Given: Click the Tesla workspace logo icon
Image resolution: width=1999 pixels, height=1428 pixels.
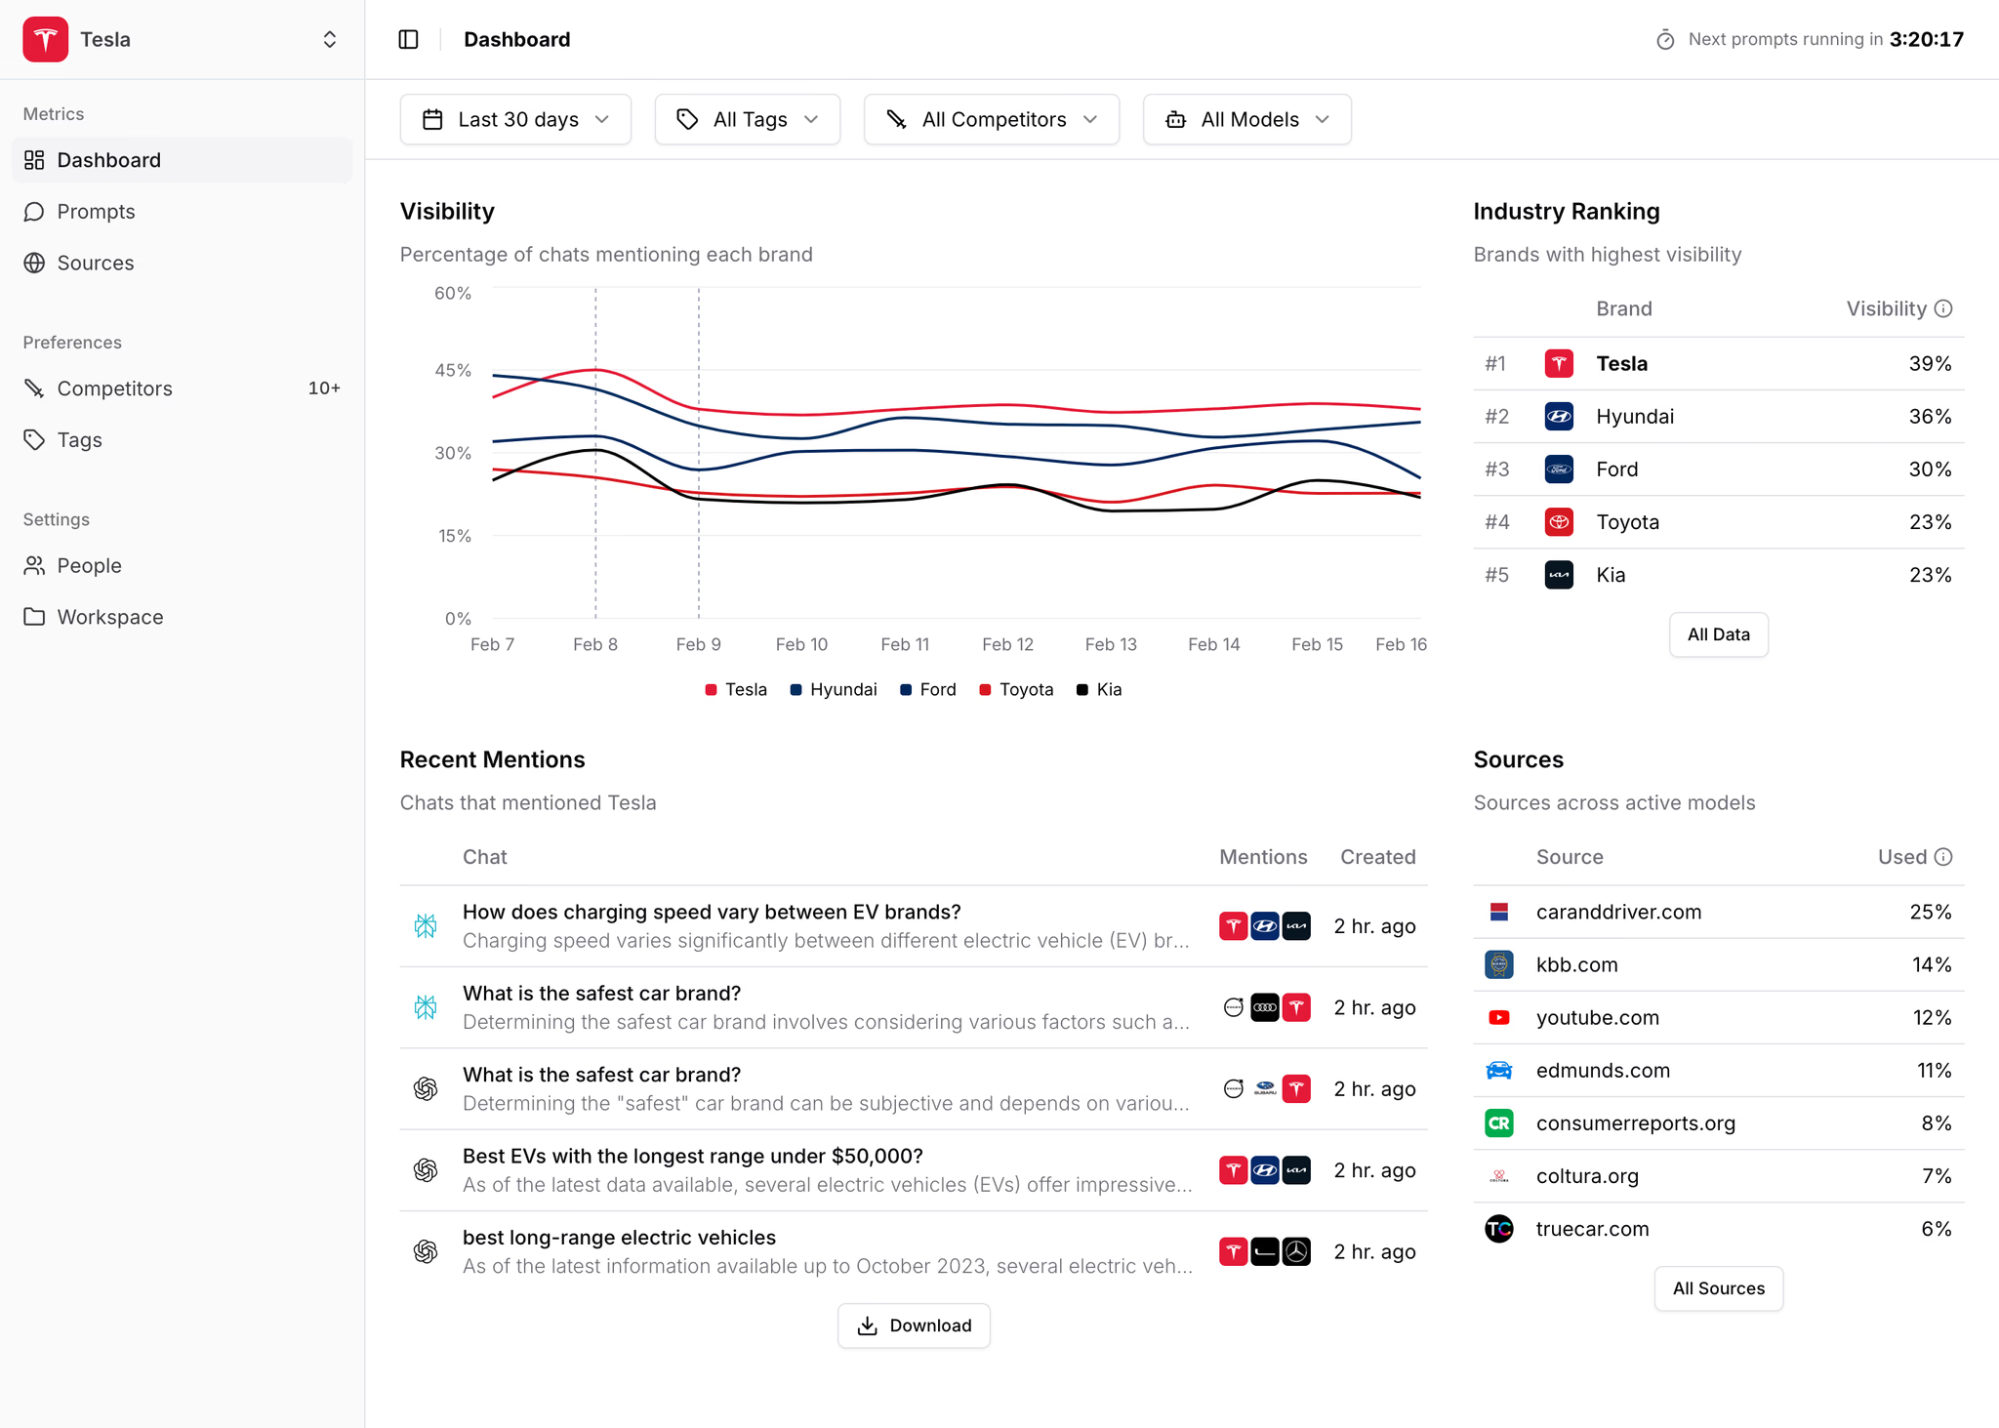Looking at the screenshot, I should coord(45,39).
